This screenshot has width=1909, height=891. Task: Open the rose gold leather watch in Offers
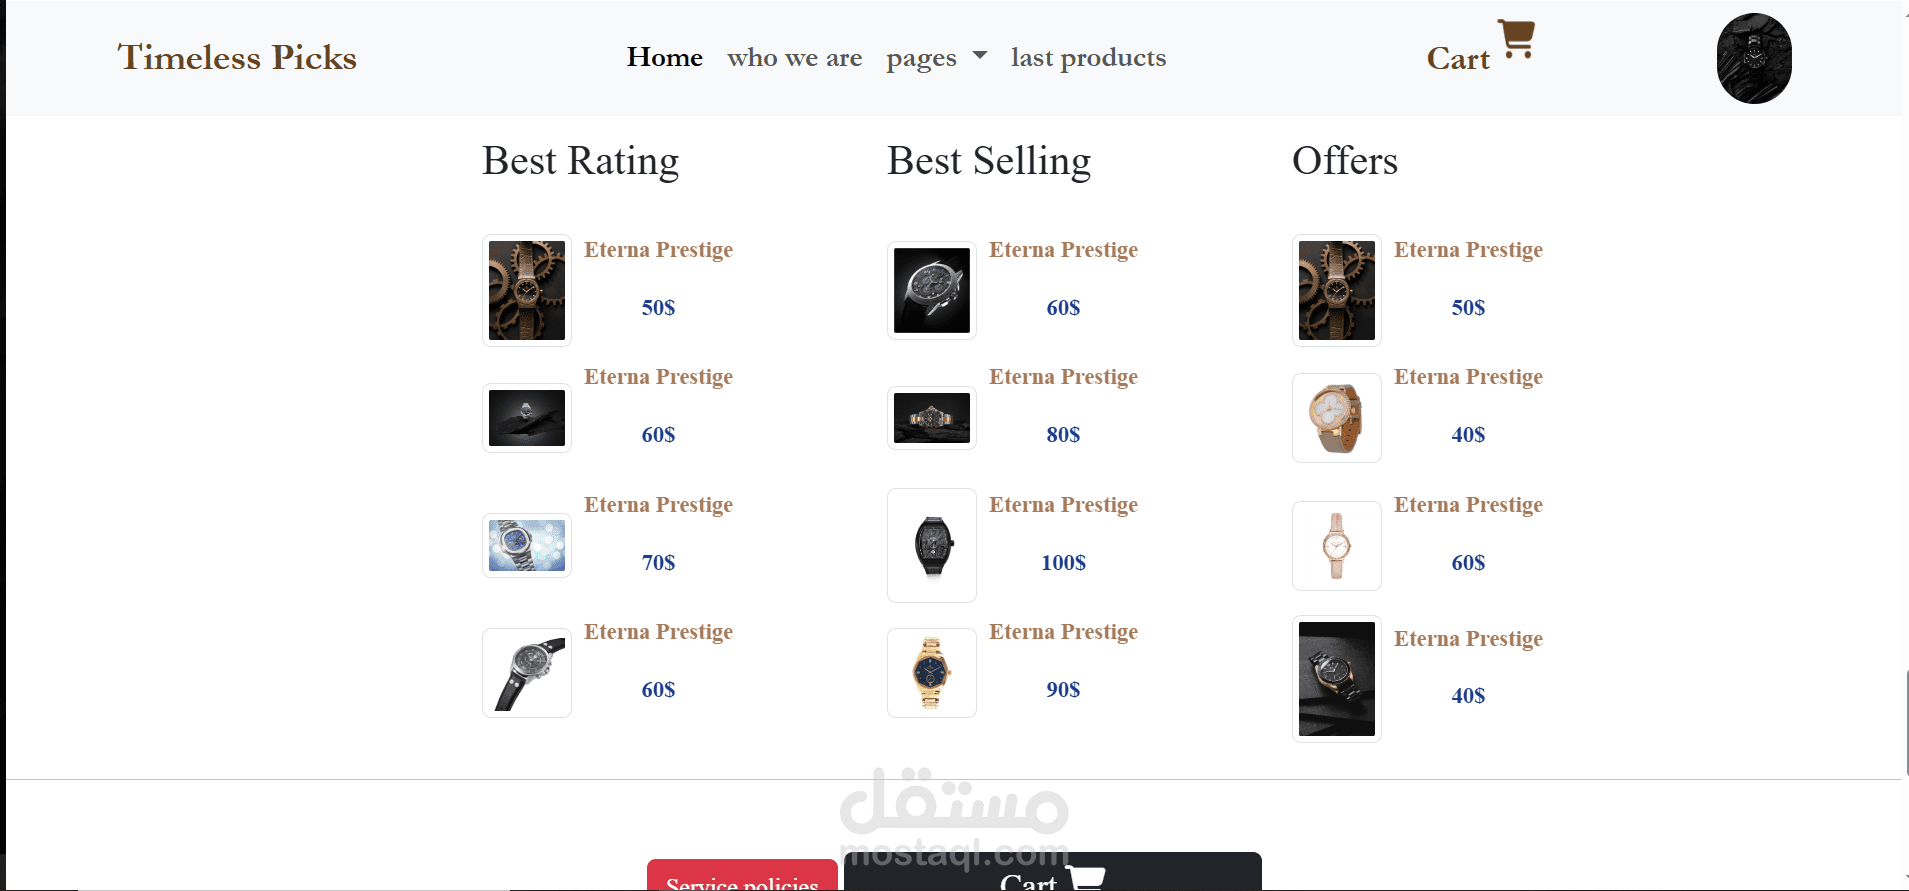tap(1337, 418)
